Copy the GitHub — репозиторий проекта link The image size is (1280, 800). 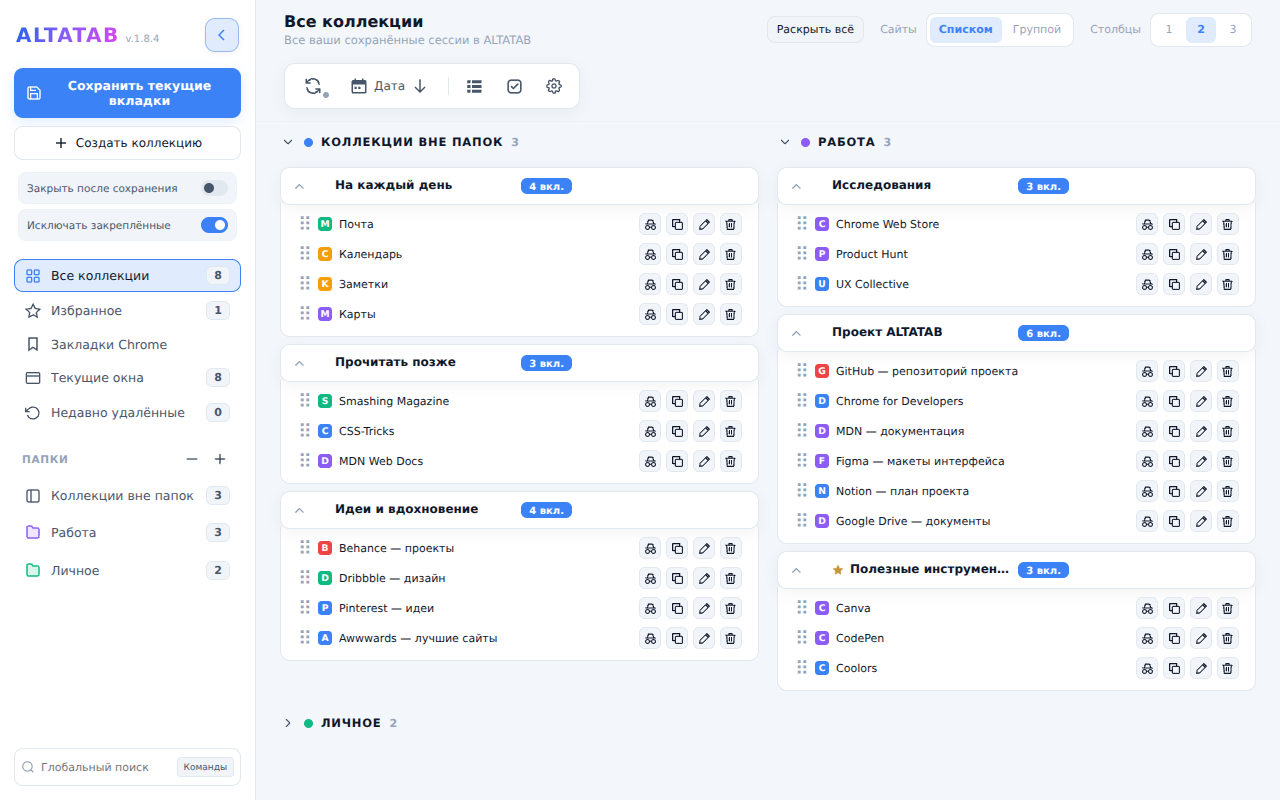tap(1174, 371)
